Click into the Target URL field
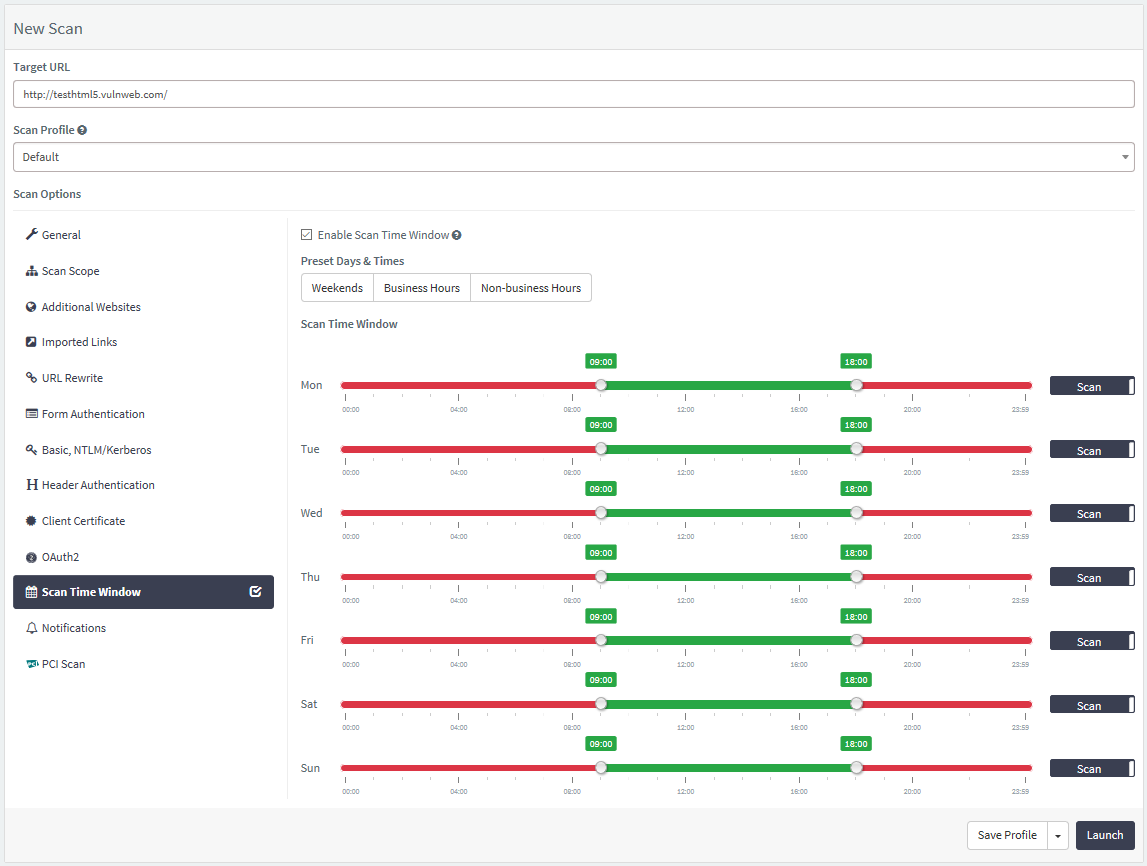Screen dimensions: 1147x866 (x=574, y=94)
